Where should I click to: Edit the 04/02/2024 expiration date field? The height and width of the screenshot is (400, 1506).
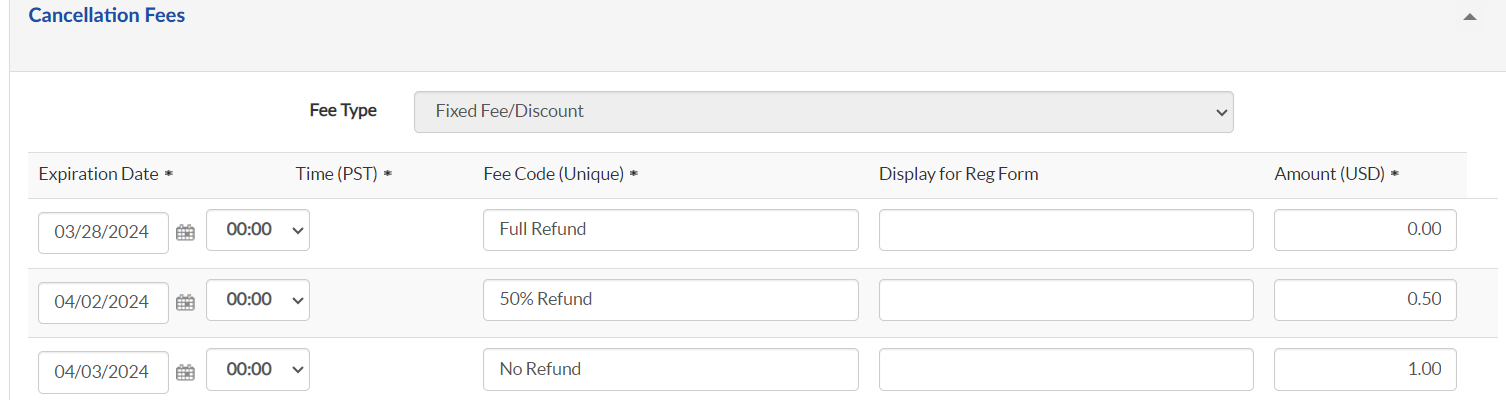click(x=103, y=302)
